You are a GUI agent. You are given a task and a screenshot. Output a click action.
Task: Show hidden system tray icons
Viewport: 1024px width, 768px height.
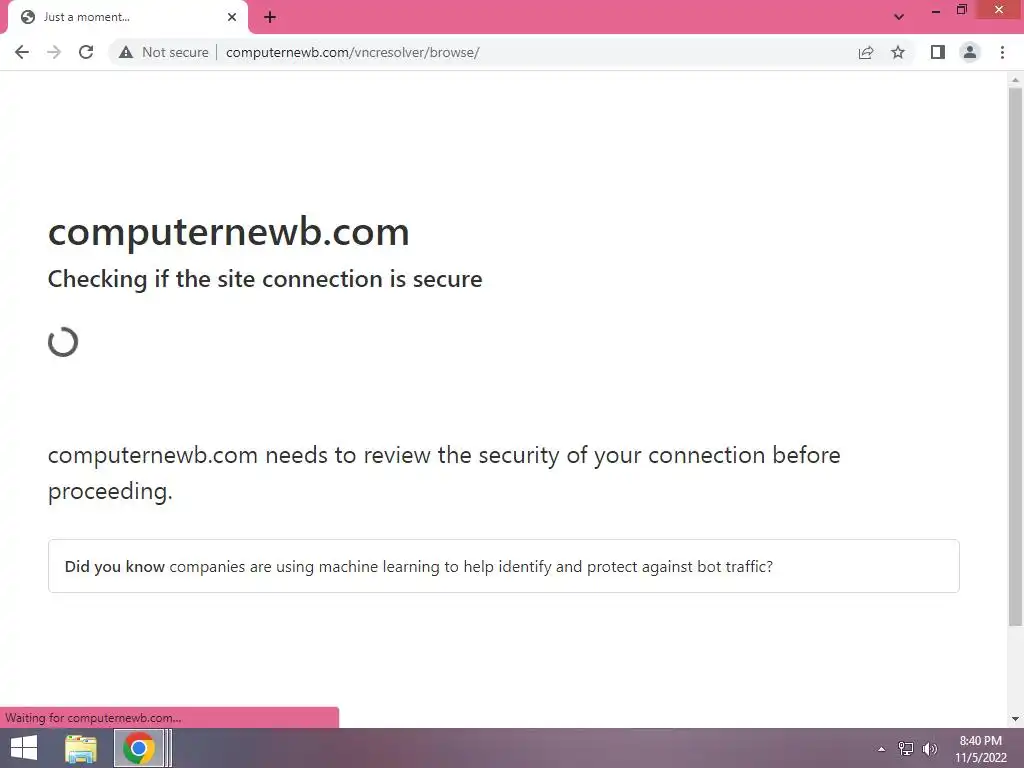[882, 749]
